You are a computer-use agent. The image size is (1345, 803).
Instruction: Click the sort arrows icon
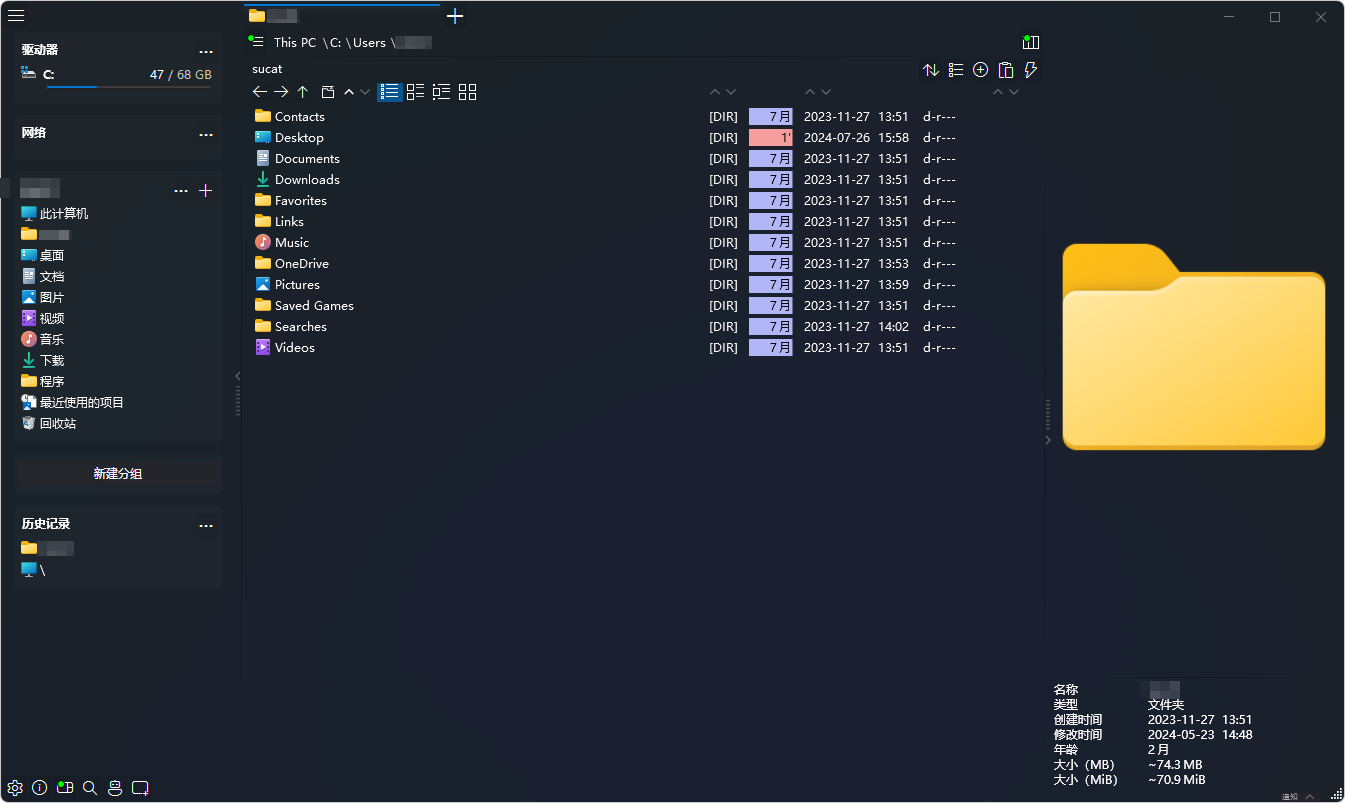[x=931, y=70]
